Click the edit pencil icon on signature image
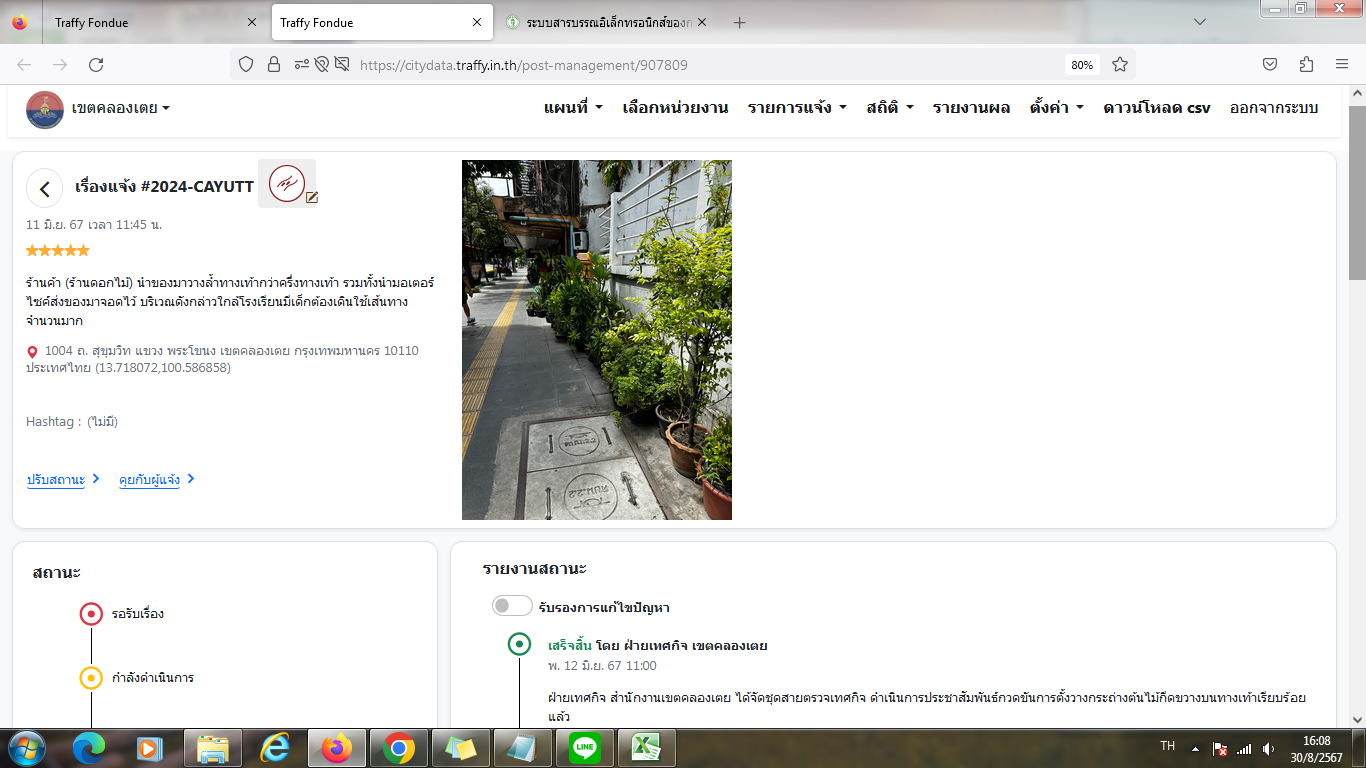 (312, 198)
